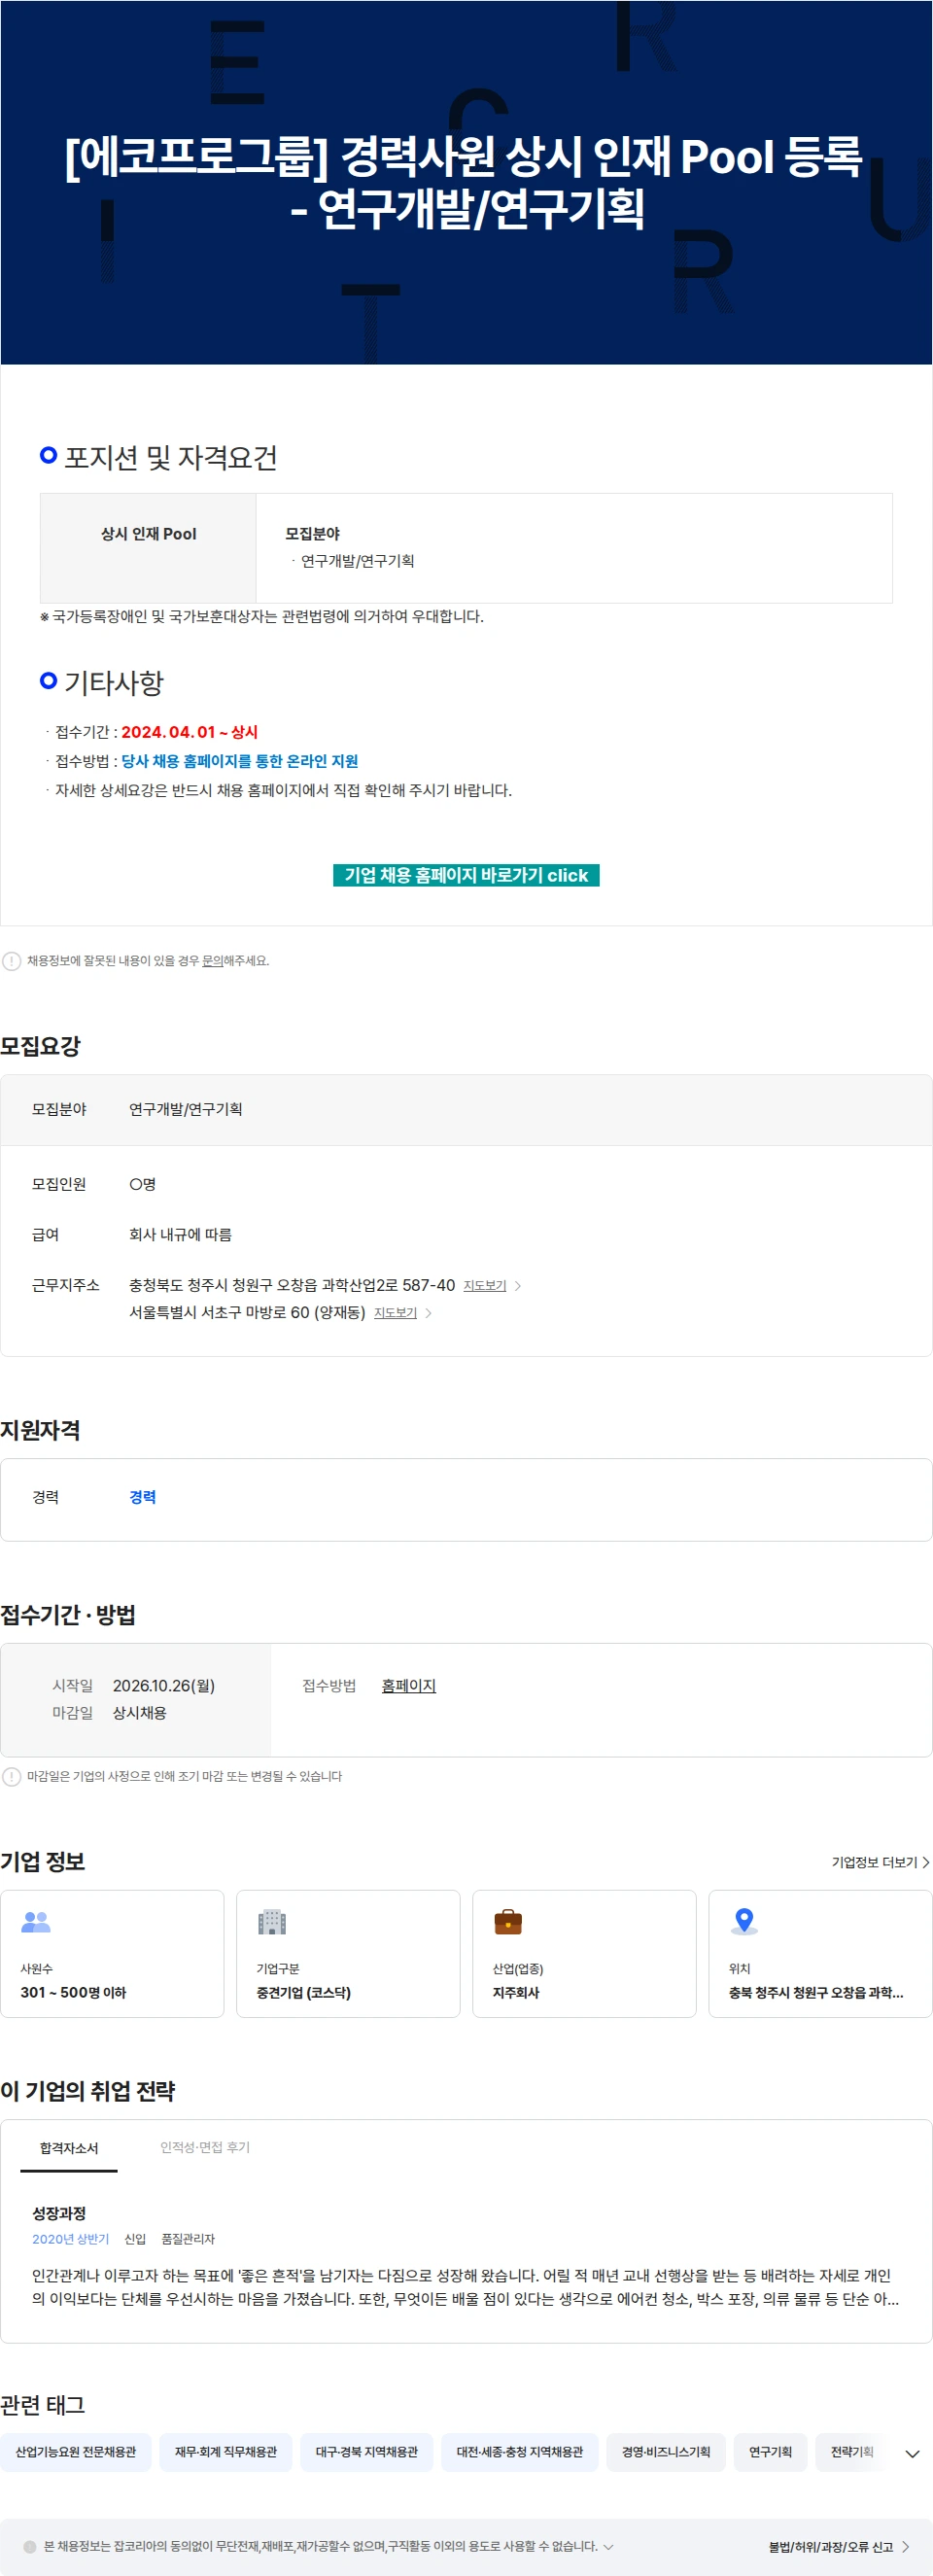Open the 홈페이지 application method link

pos(409,1686)
